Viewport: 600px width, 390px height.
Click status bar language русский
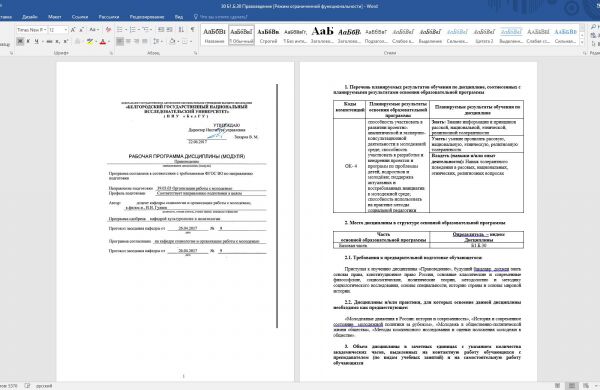pyautogui.click(x=44, y=386)
